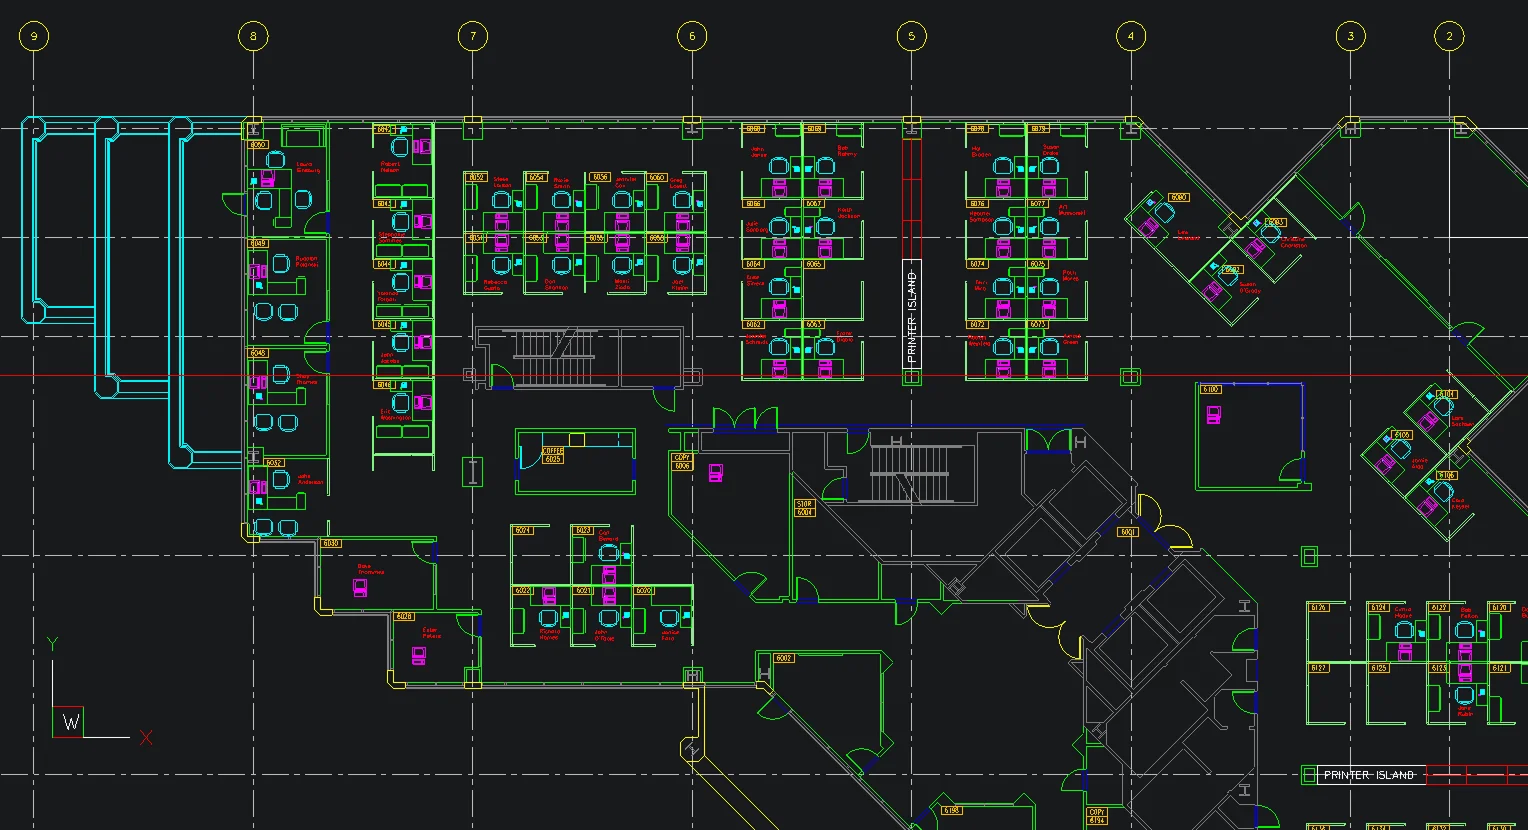Screen dimensions: 1528x830
Task: Select room tag 6050
Action: (258, 145)
